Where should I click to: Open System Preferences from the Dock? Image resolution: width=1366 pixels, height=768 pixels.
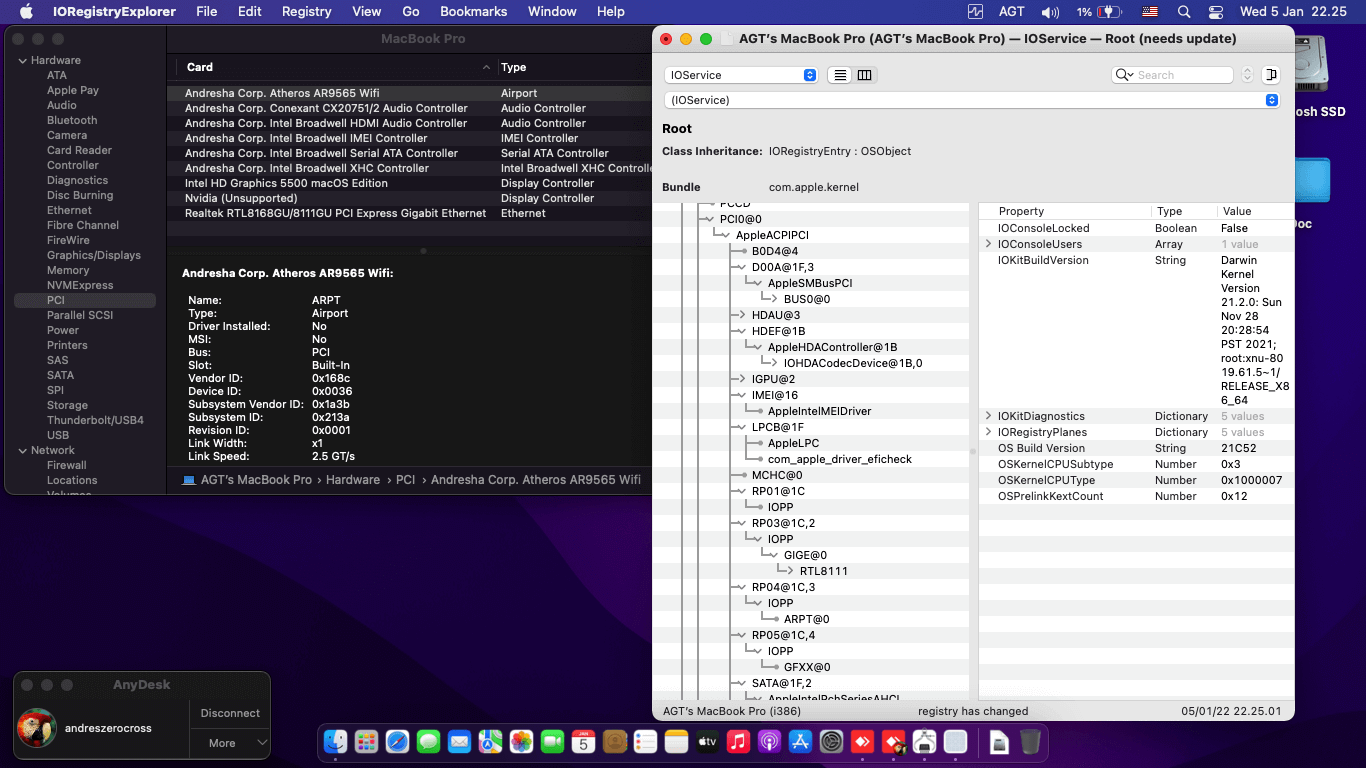pyautogui.click(x=832, y=742)
